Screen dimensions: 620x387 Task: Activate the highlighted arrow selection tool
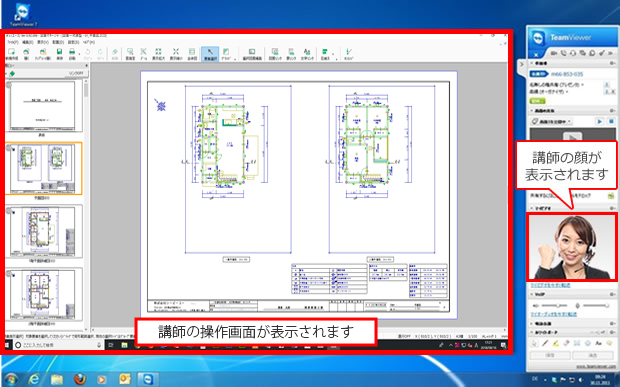[x=210, y=54]
